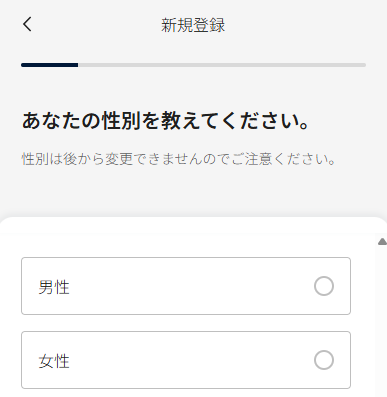The width and height of the screenshot is (387, 397).
Task: Click the scrollbar up arrow
Action: tap(382, 242)
